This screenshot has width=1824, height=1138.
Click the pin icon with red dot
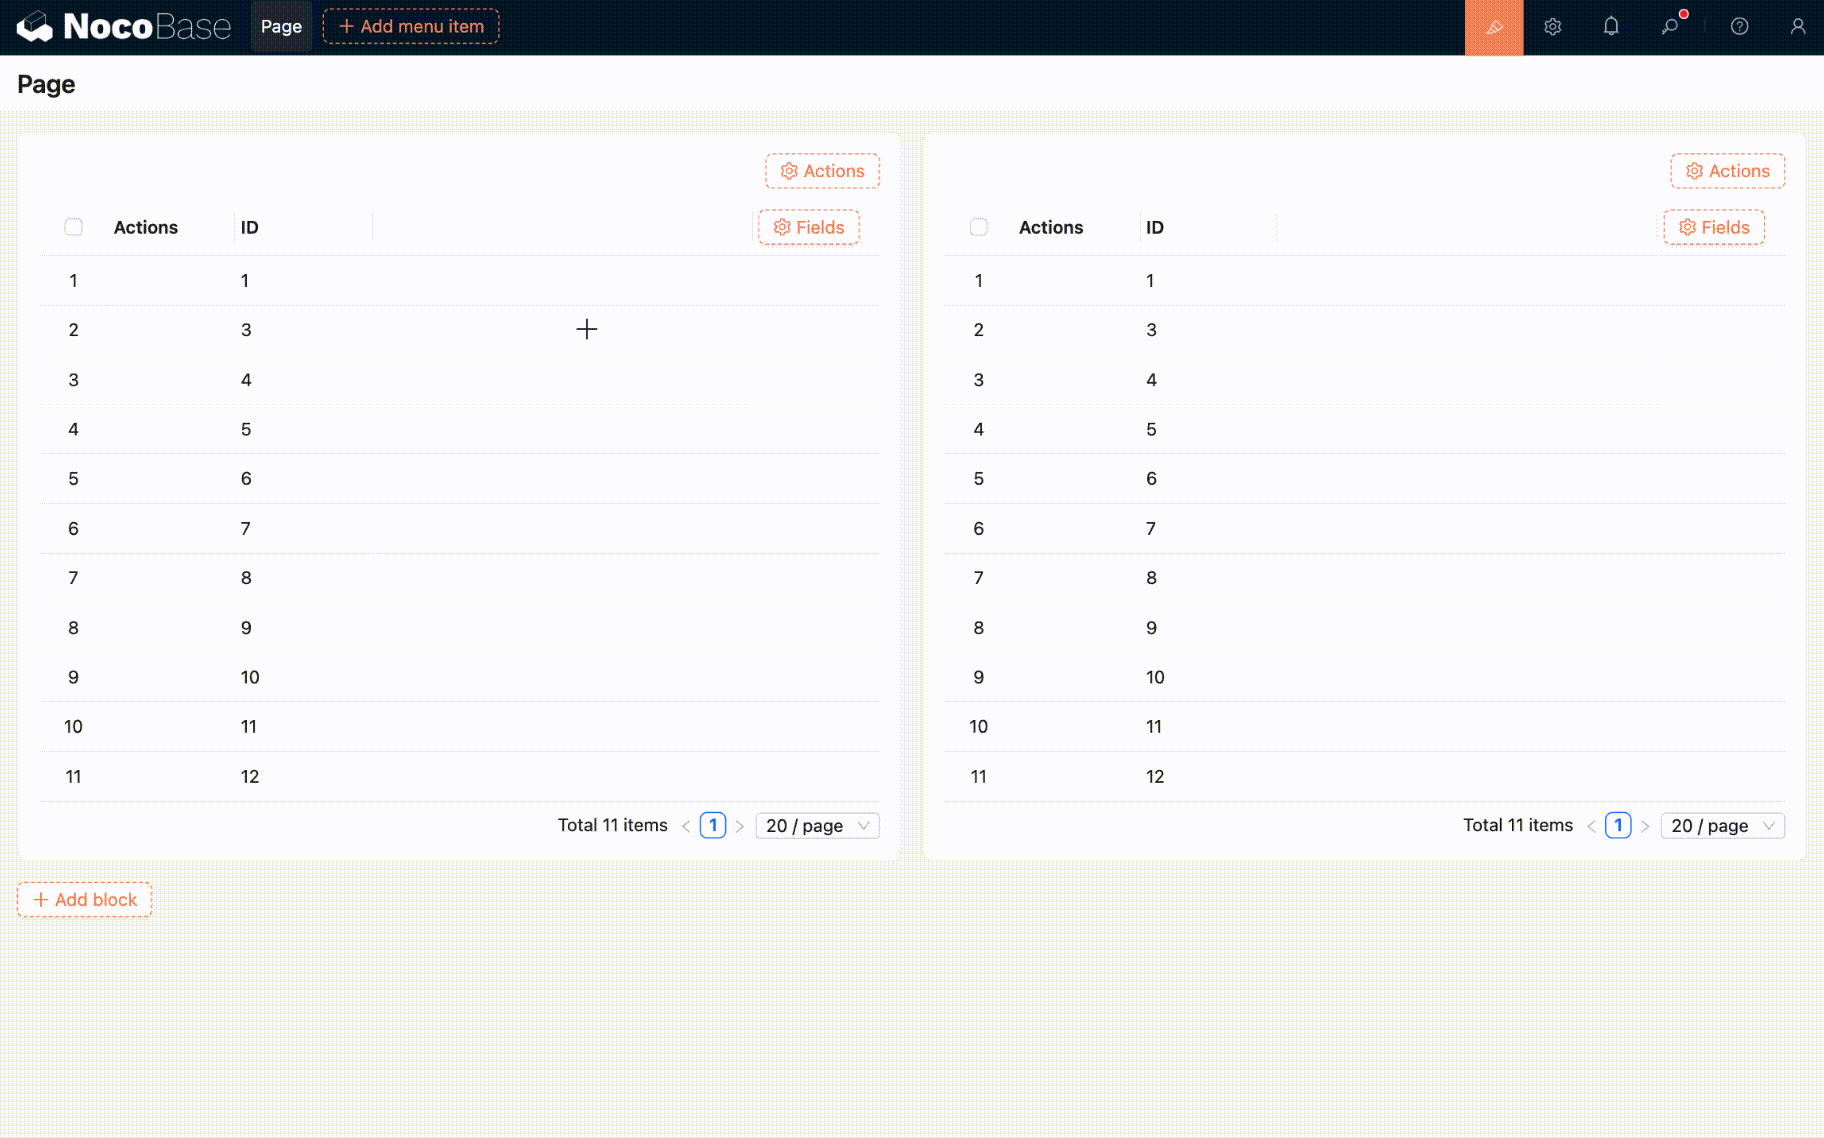point(1670,27)
